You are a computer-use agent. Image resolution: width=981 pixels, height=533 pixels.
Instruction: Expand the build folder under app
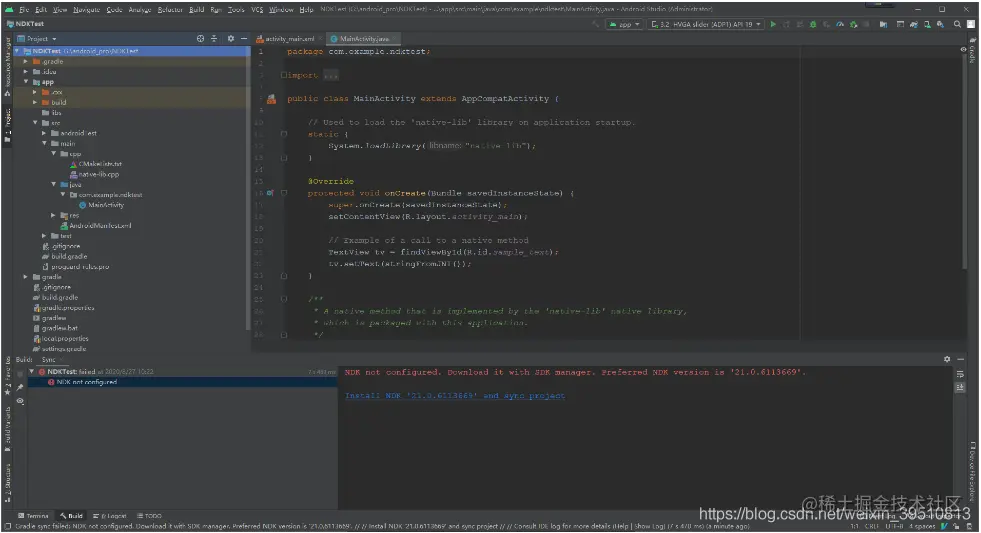[35, 102]
